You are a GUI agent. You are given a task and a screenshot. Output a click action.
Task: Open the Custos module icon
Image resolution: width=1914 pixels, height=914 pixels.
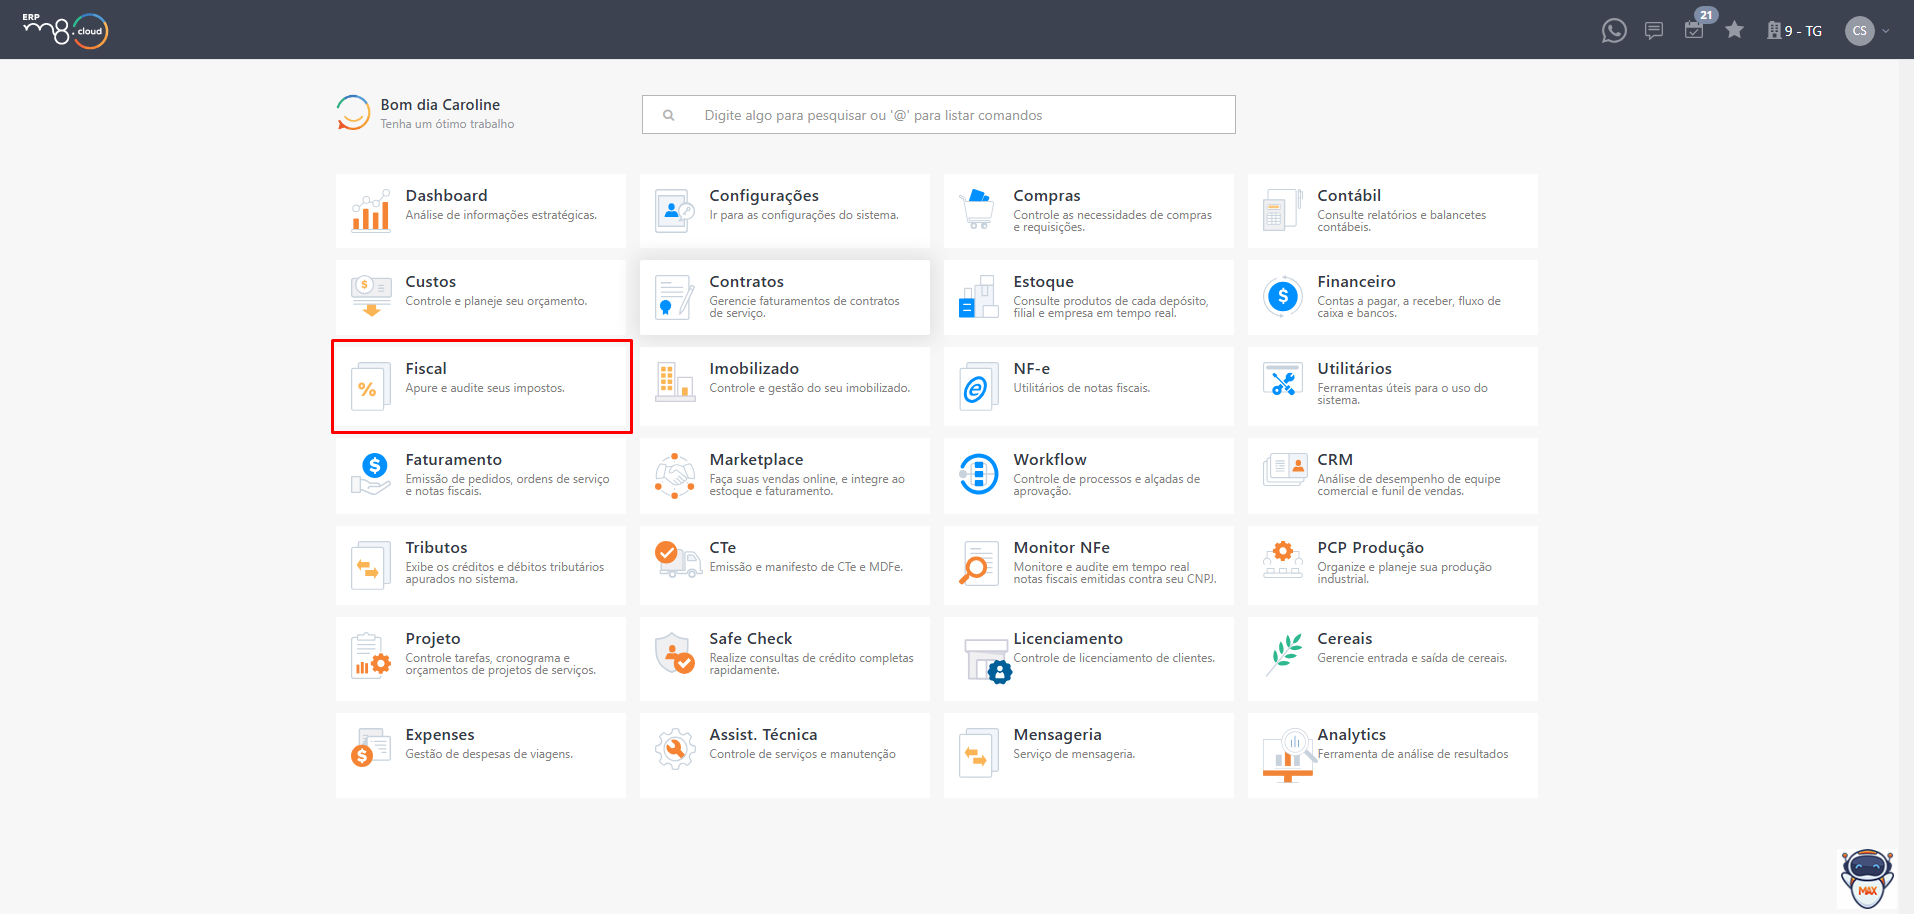(371, 296)
